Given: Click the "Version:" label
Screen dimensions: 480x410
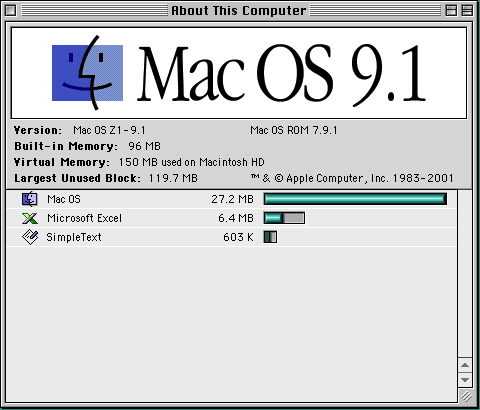Looking at the screenshot, I should point(38,130).
